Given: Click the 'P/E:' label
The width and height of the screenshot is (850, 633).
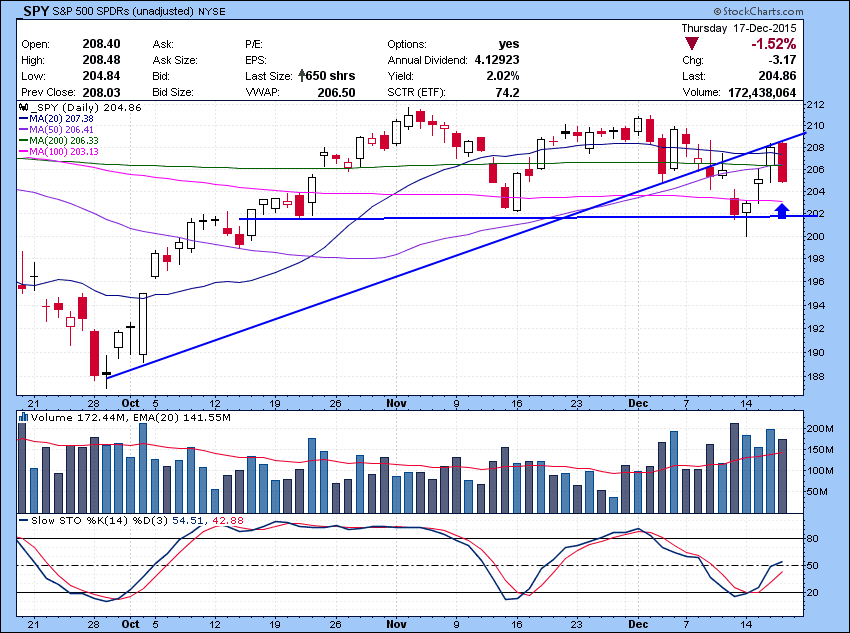Looking at the screenshot, I should (x=254, y=44).
